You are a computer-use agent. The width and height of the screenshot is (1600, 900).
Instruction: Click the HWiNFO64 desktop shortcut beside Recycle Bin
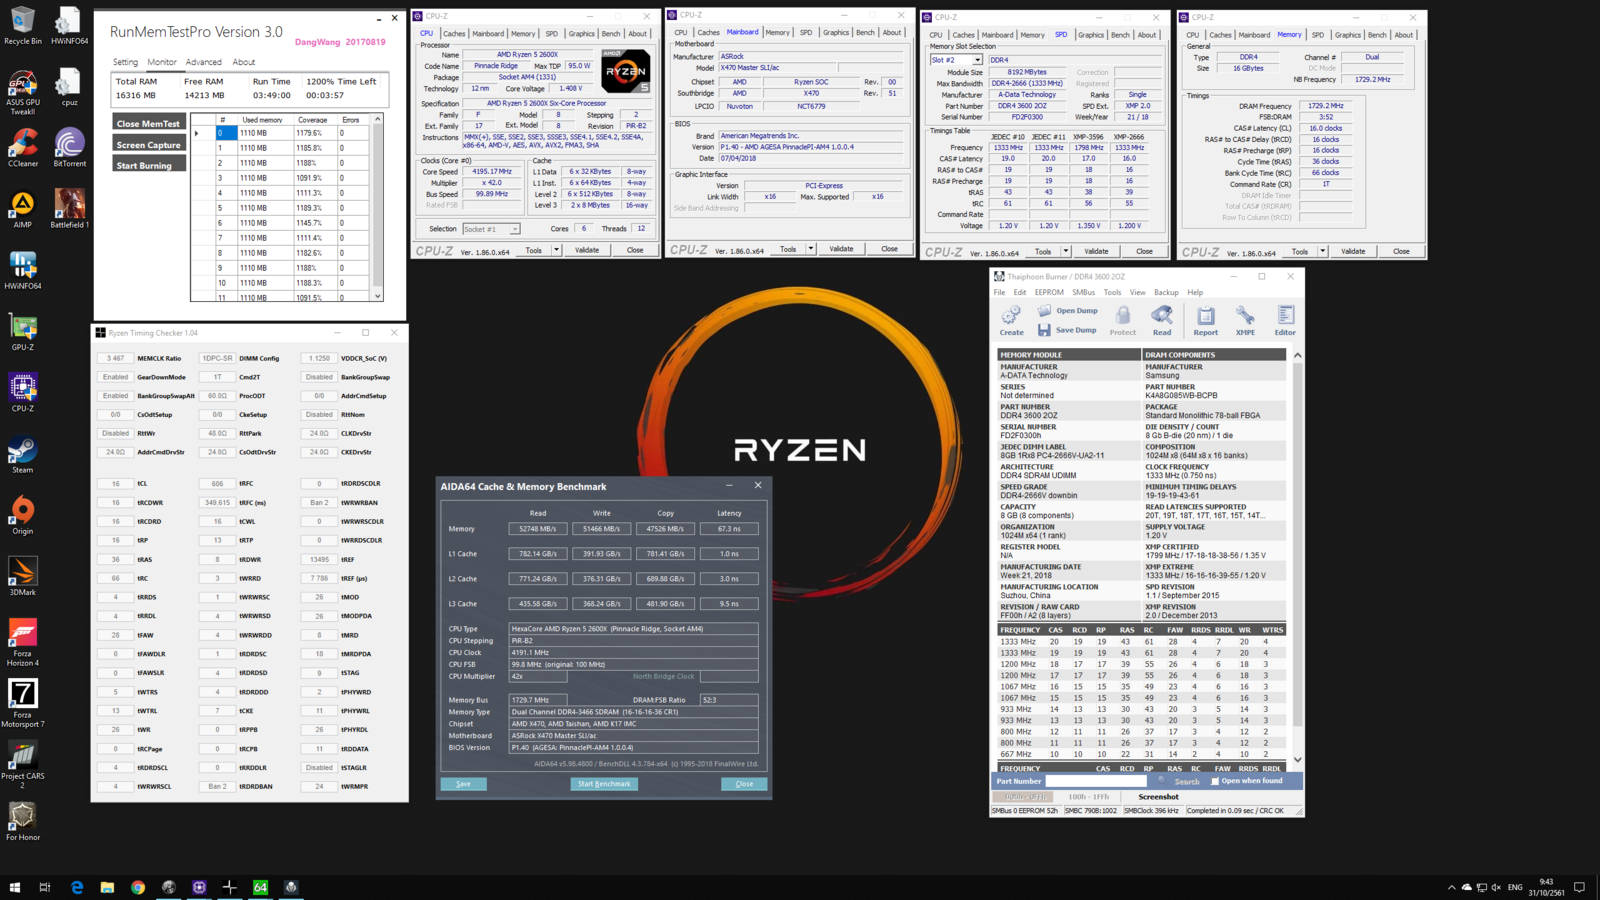coord(69,26)
